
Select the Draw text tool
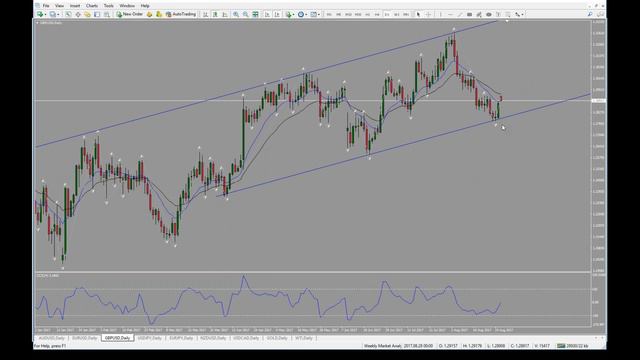[498, 14]
